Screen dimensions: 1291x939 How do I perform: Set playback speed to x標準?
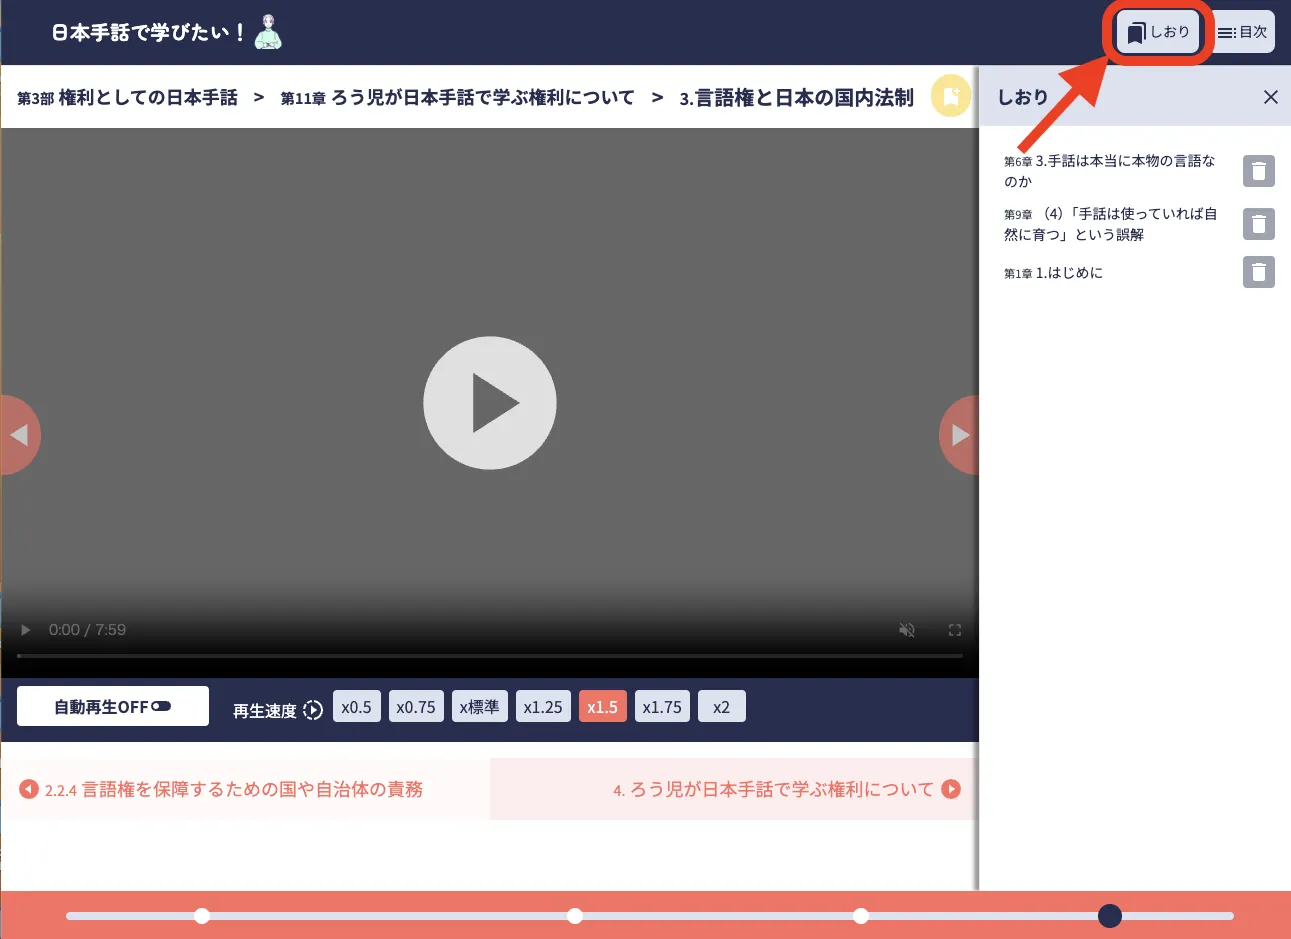click(480, 706)
